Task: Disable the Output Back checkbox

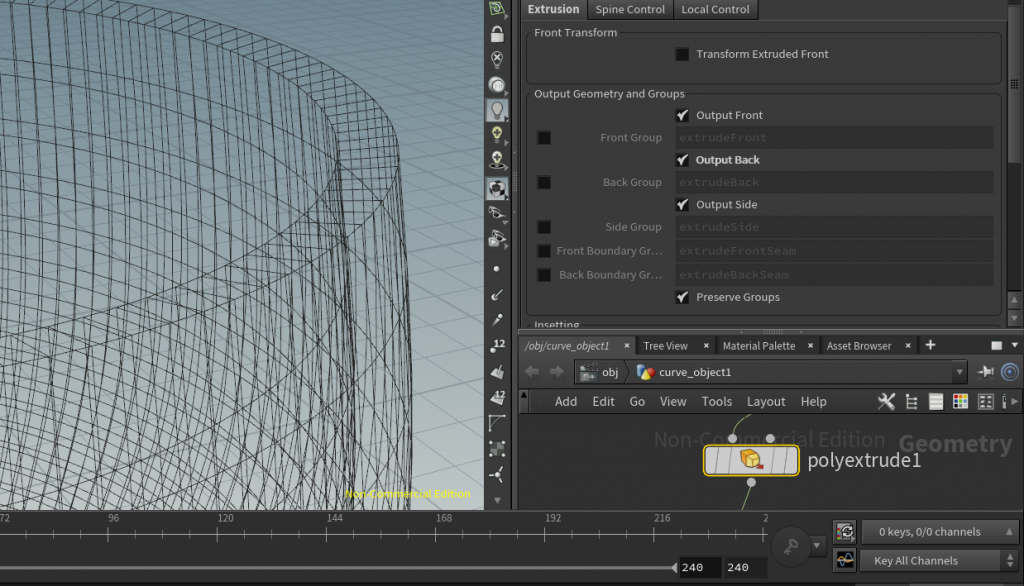Action: (x=682, y=159)
